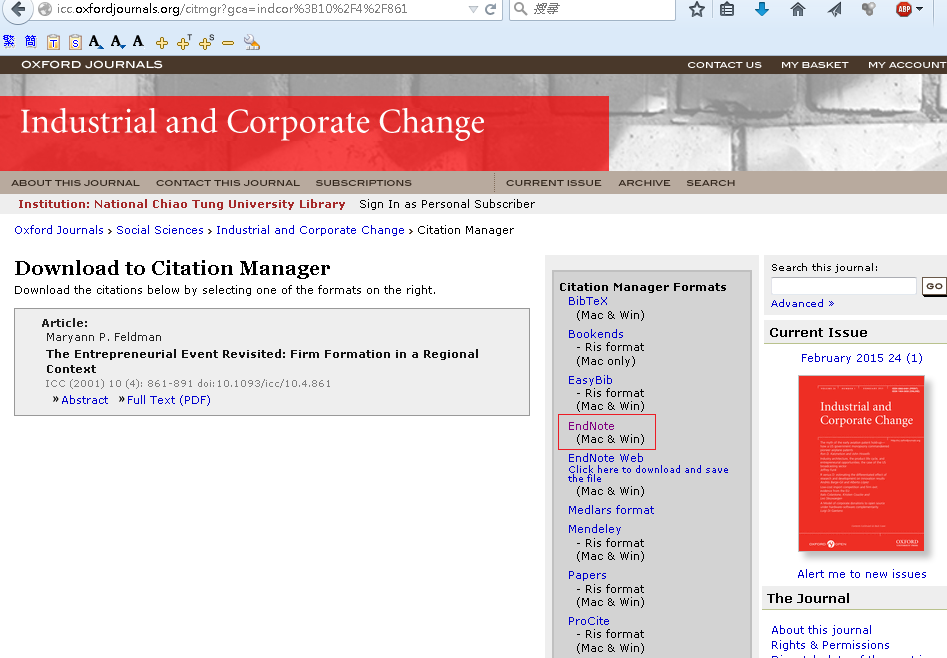
Task: Open MY ACCOUNT in the top bar
Action: 907,65
